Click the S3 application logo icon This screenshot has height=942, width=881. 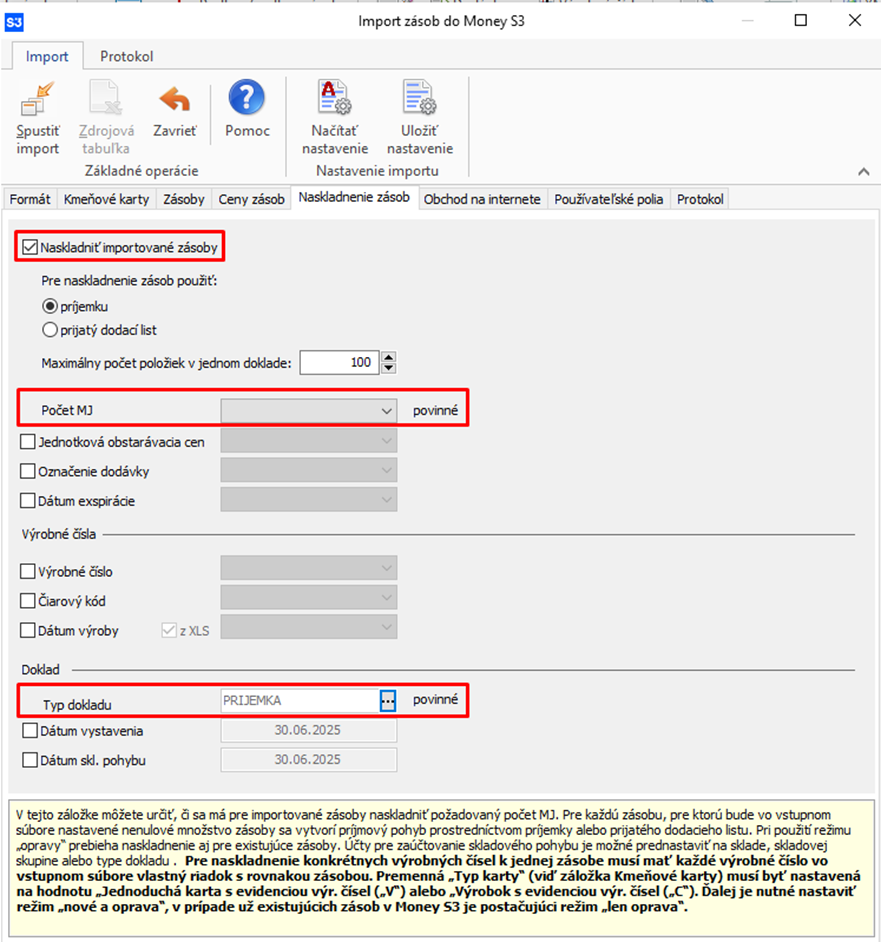[14, 23]
